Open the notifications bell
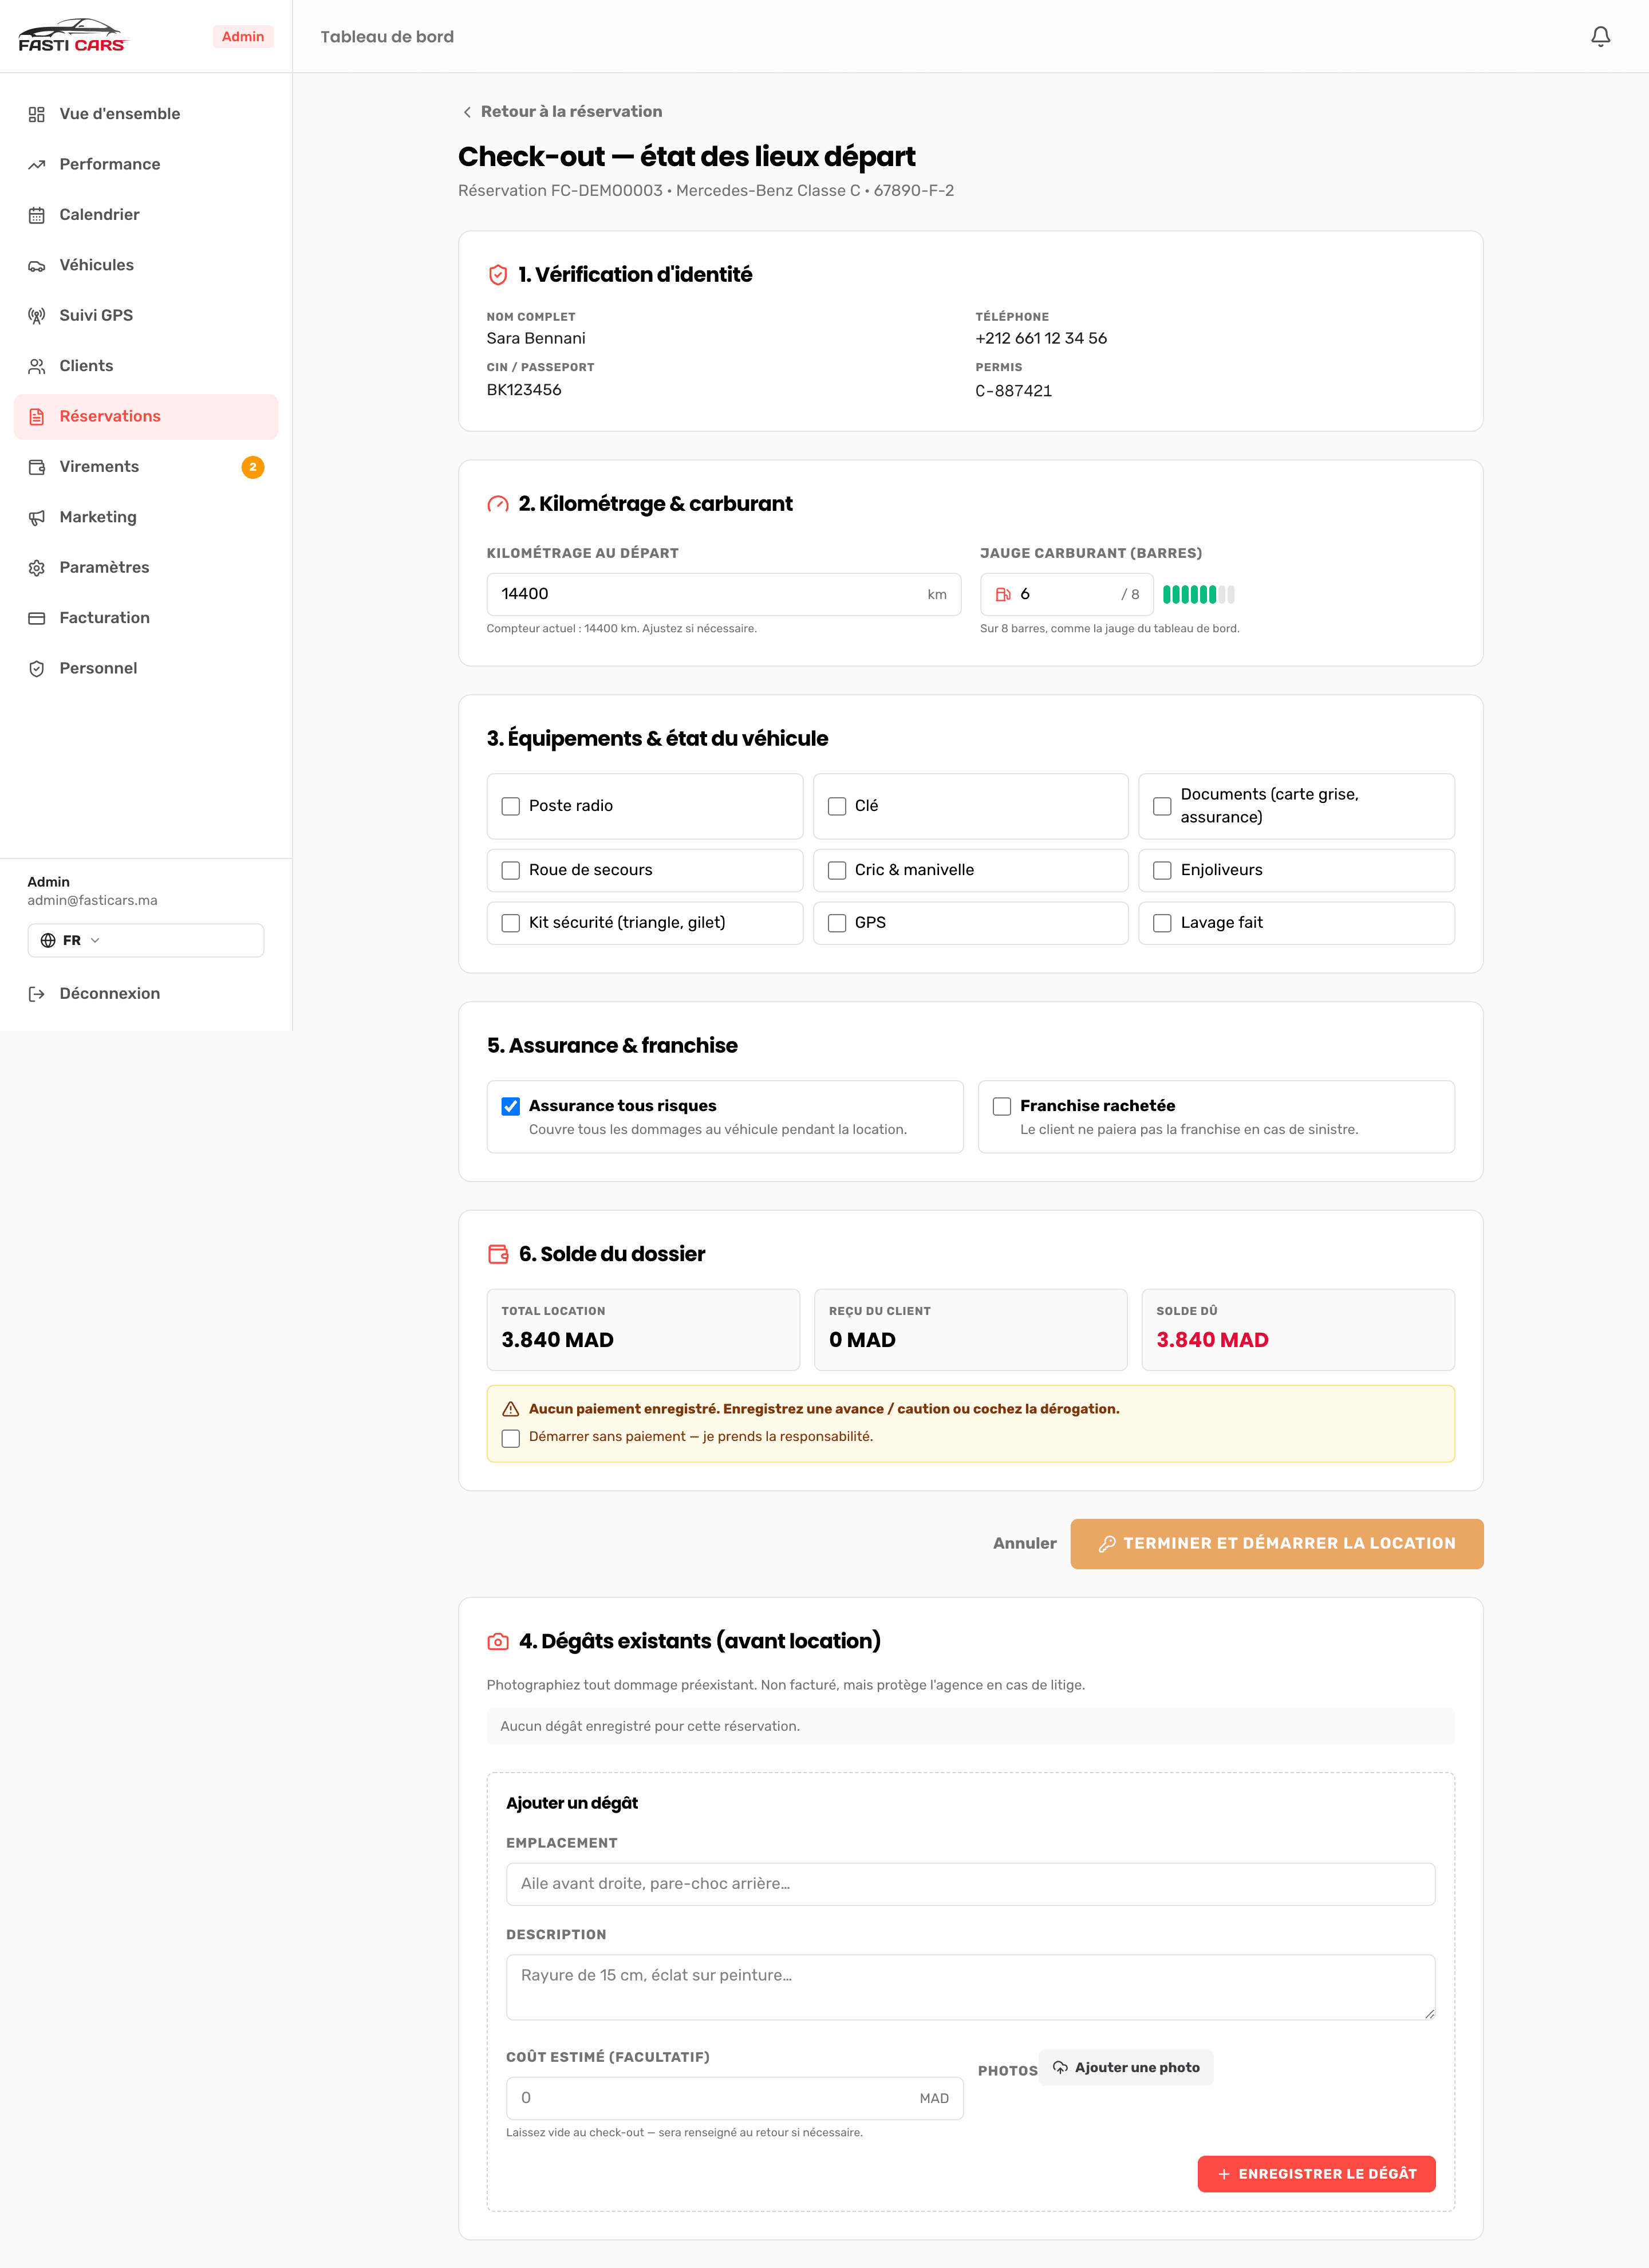This screenshot has height=2268, width=1649. [x=1600, y=37]
